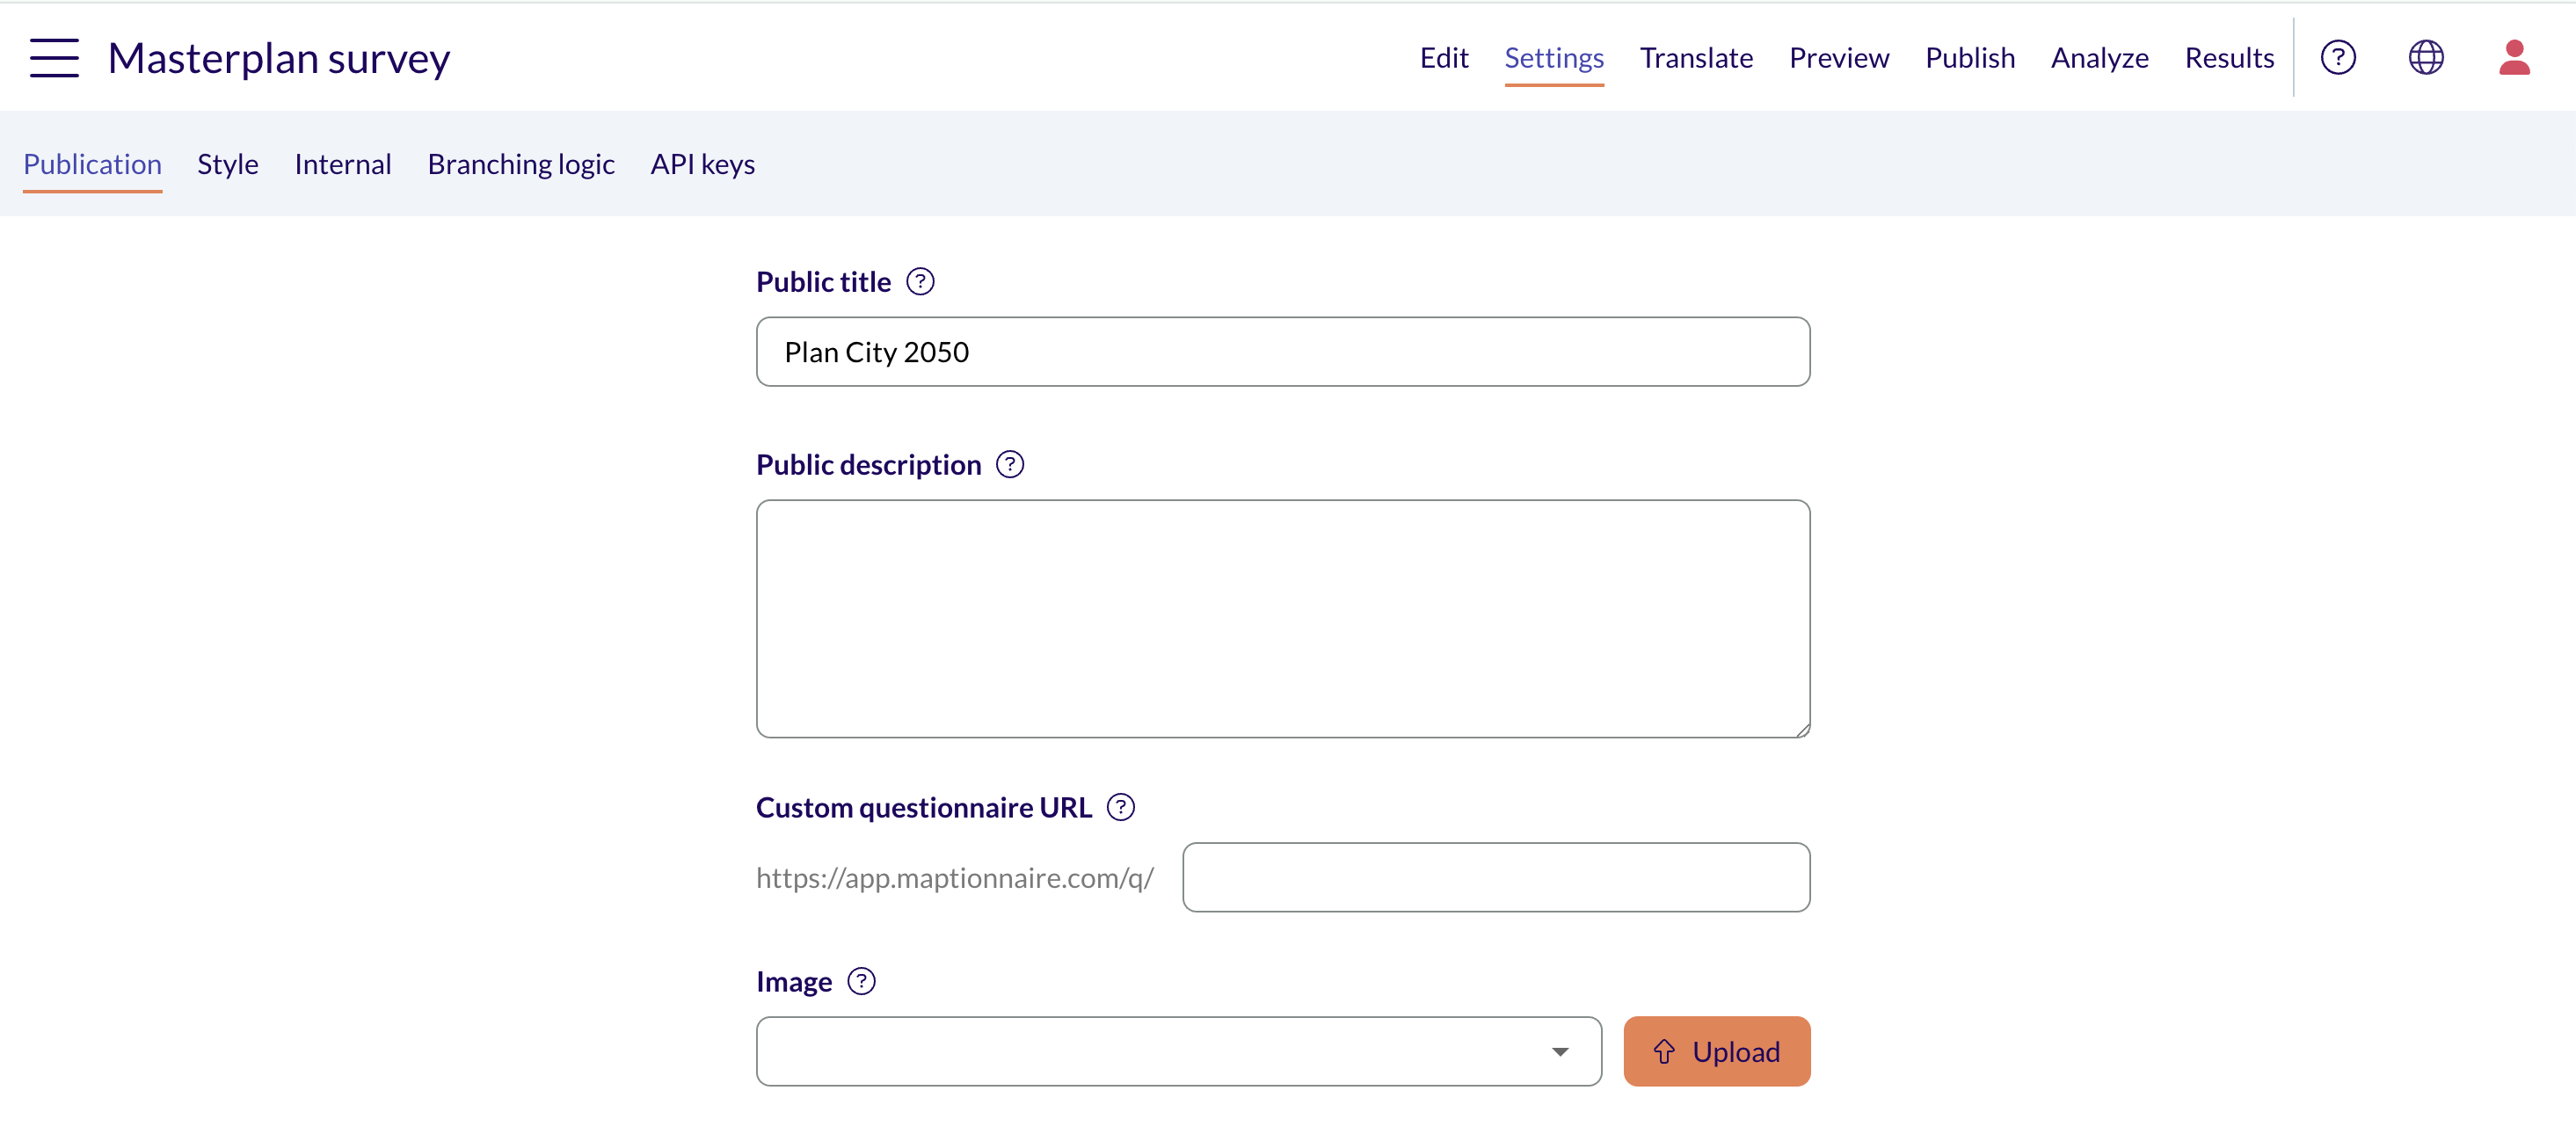Click the top-bar help question icon

click(x=2338, y=58)
